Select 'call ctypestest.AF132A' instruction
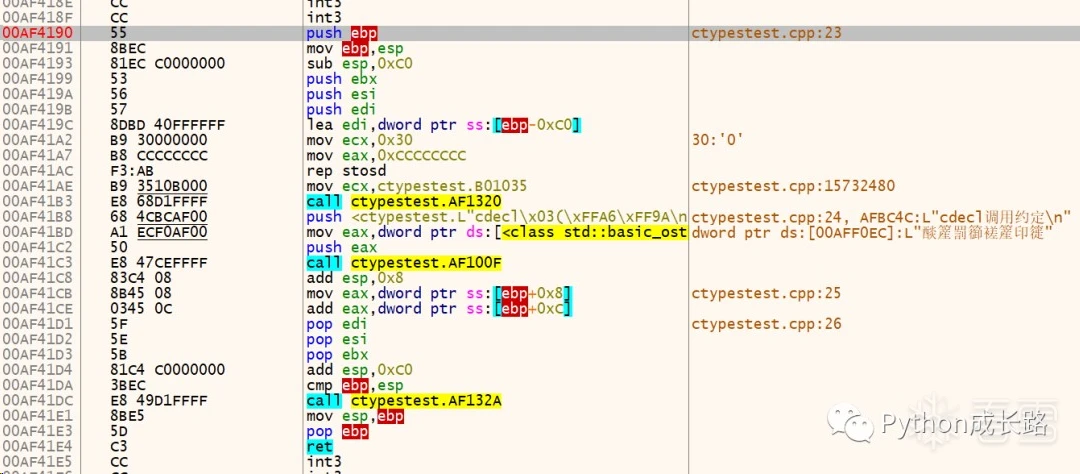Viewport: 1080px width, 474px height. click(404, 401)
